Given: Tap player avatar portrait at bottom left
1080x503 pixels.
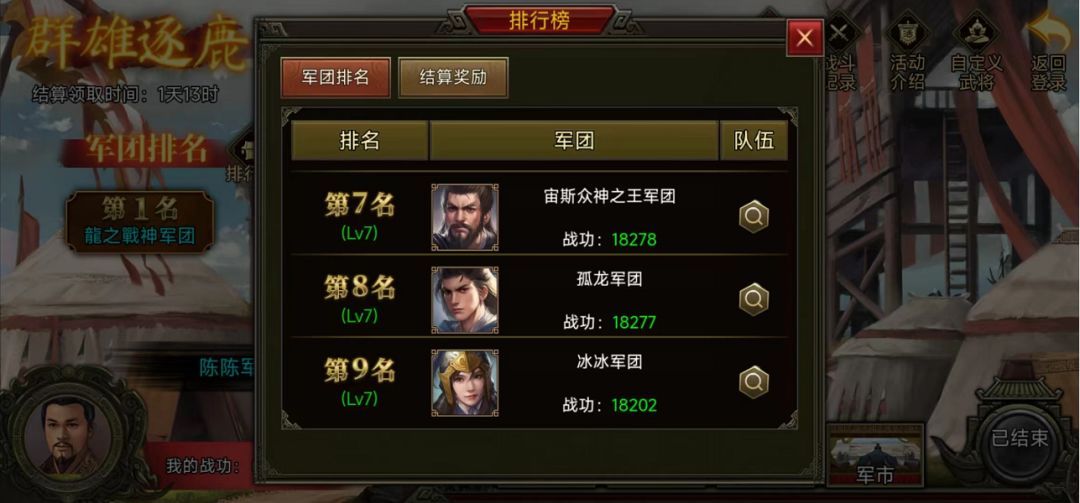Looking at the screenshot, I should pyautogui.click(x=70, y=435).
